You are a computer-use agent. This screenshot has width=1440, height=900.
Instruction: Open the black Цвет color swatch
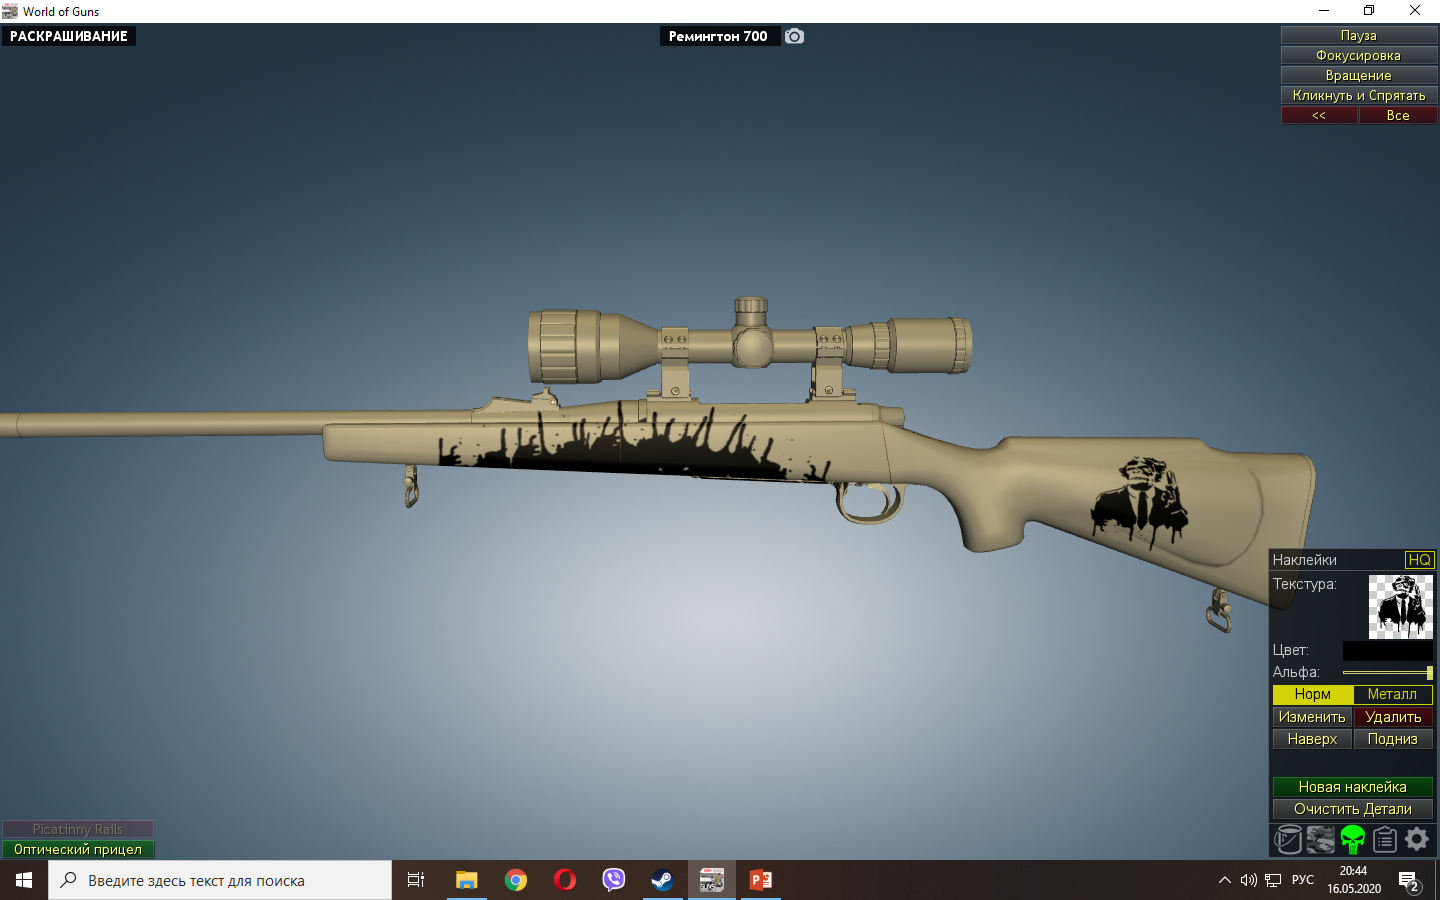(1388, 650)
